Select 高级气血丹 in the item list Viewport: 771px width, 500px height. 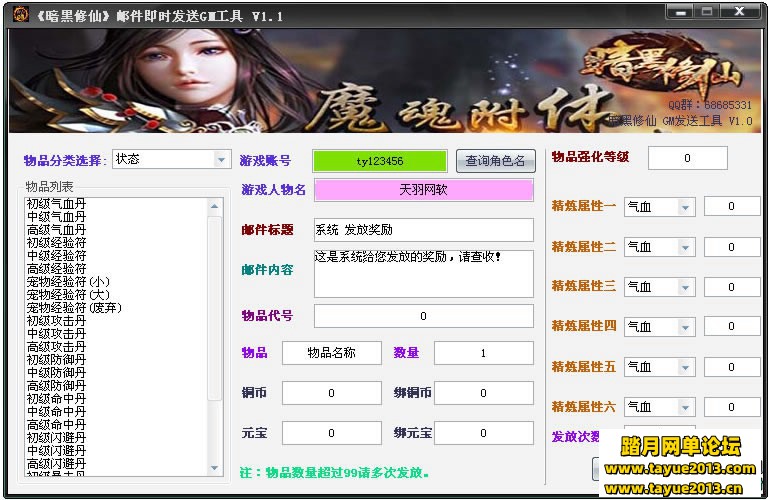pos(56,230)
